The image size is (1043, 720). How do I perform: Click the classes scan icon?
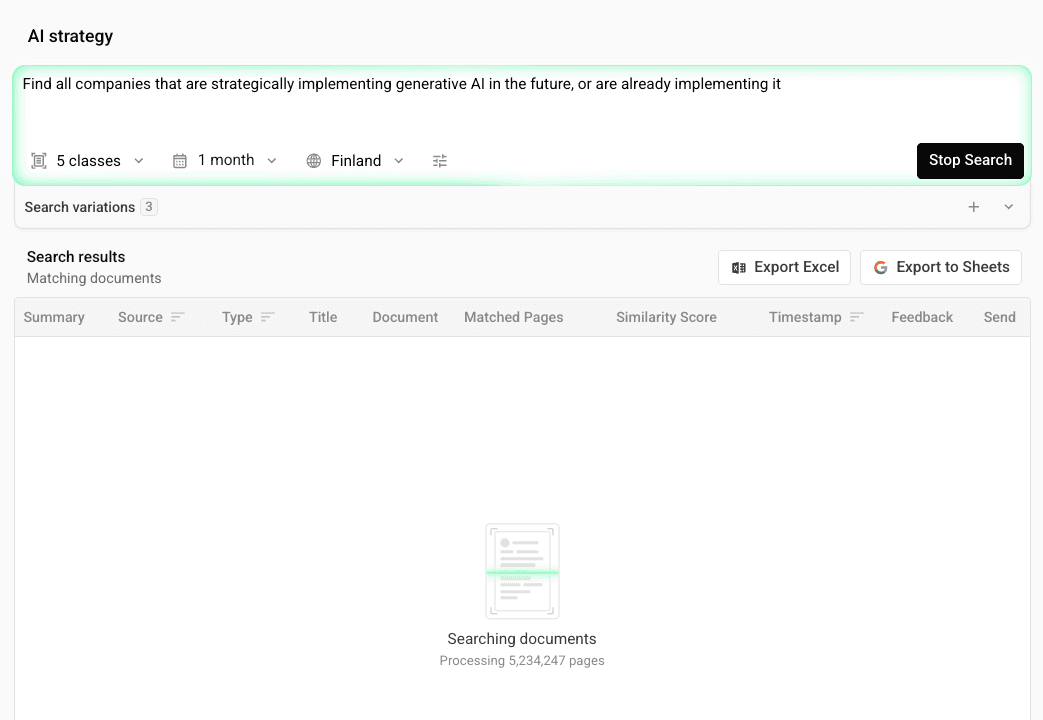point(39,160)
